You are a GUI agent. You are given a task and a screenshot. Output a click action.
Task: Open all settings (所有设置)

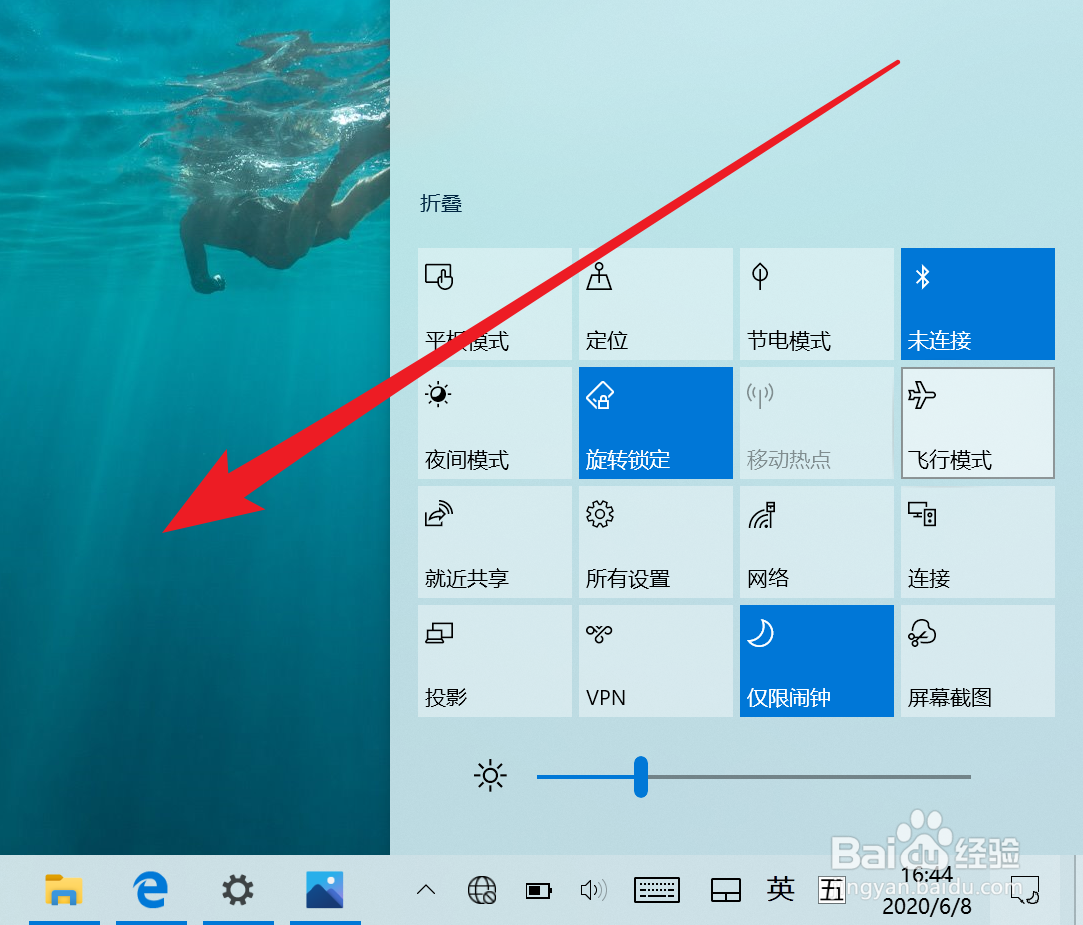point(655,542)
